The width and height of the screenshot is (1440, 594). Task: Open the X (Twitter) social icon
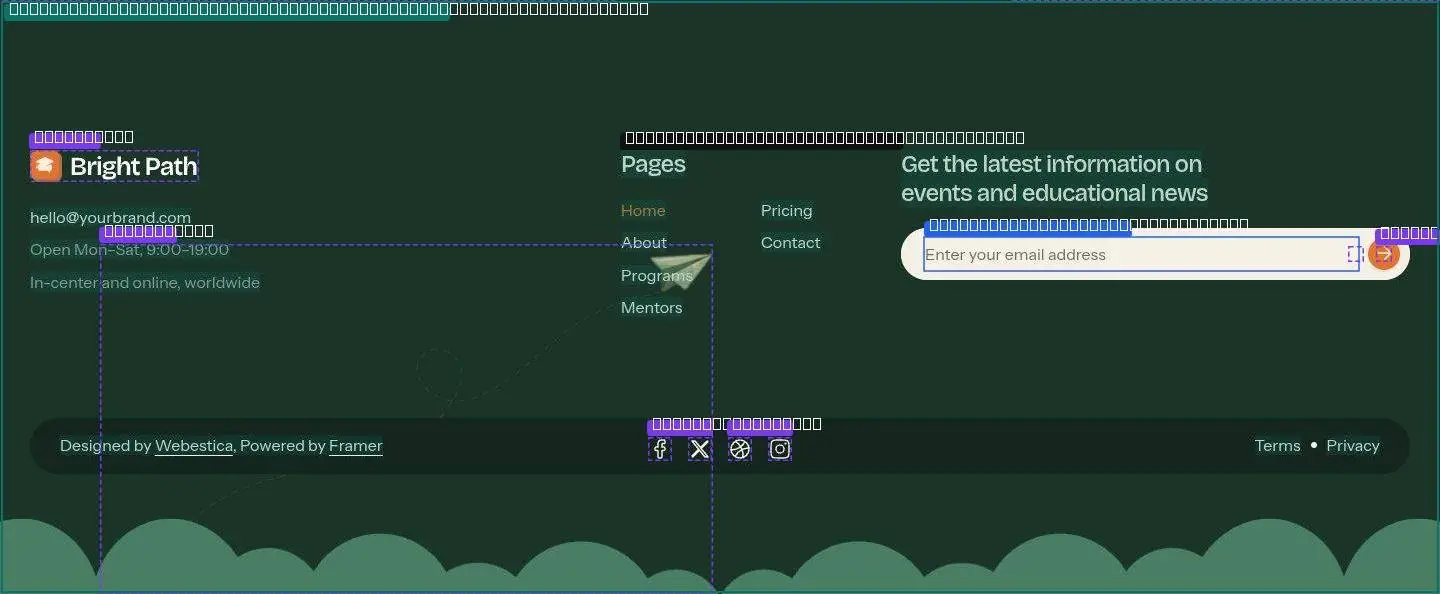pyautogui.click(x=700, y=449)
